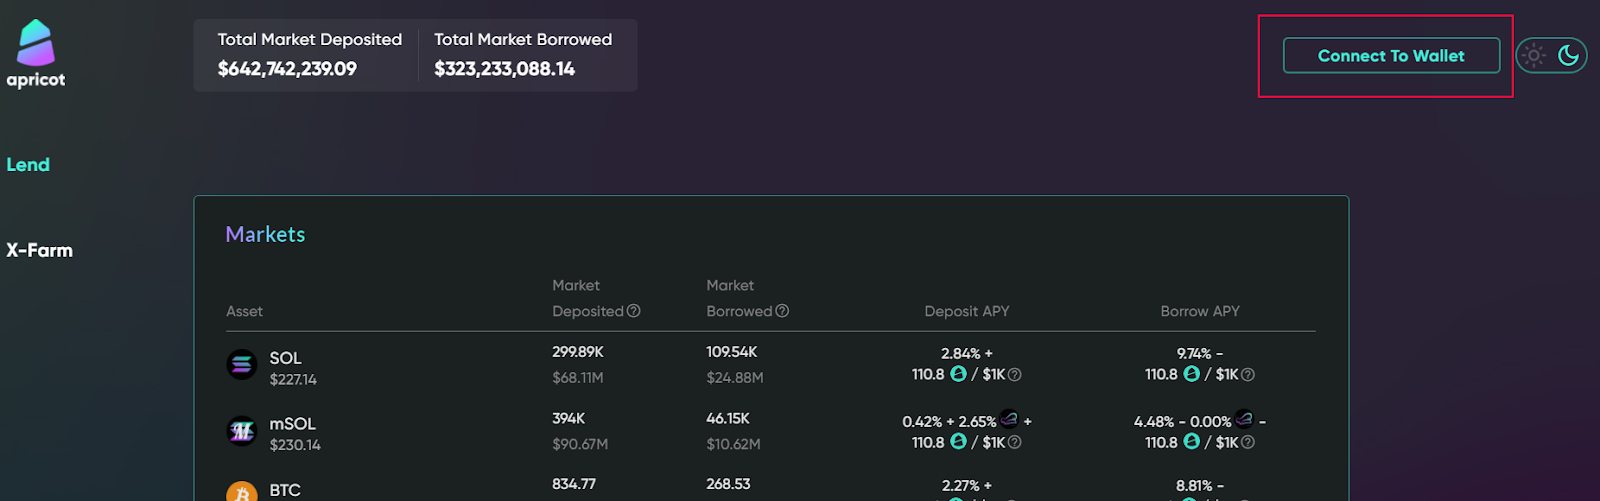Click SOL price $227.14
This screenshot has height=501, width=1600.
(293, 380)
